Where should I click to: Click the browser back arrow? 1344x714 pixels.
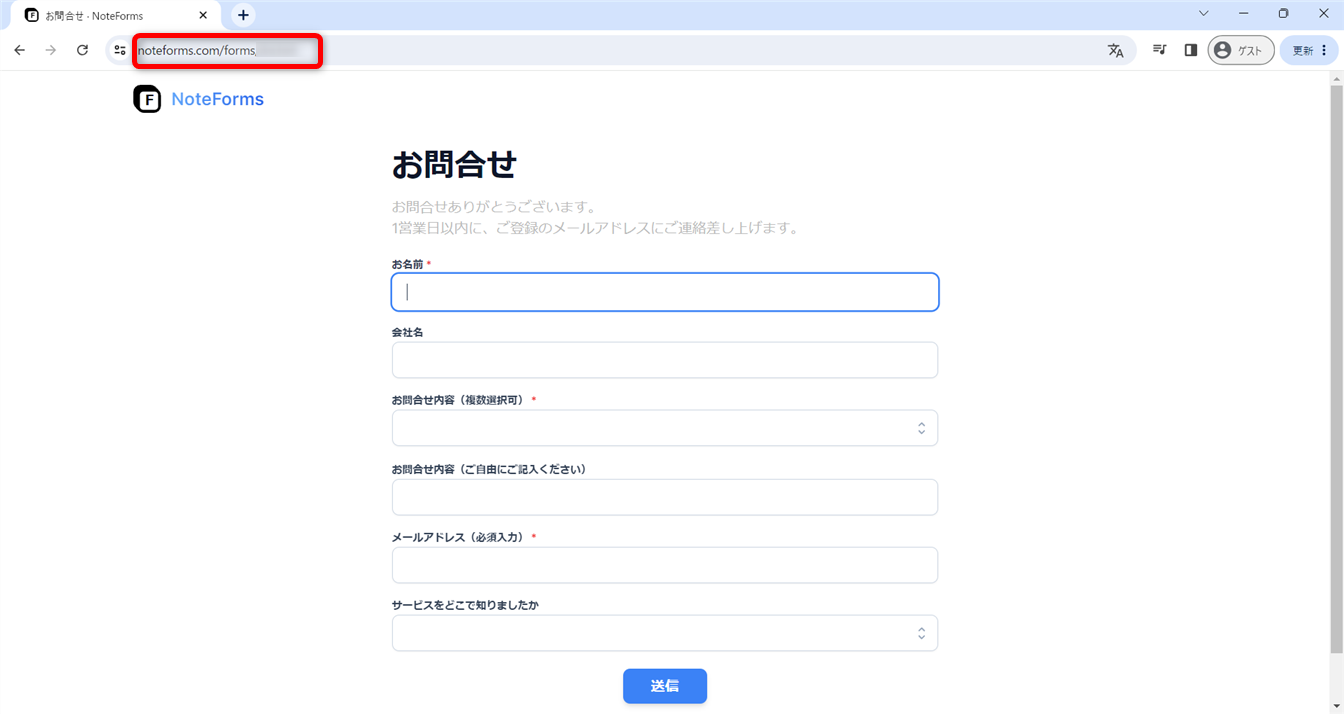(x=20, y=50)
